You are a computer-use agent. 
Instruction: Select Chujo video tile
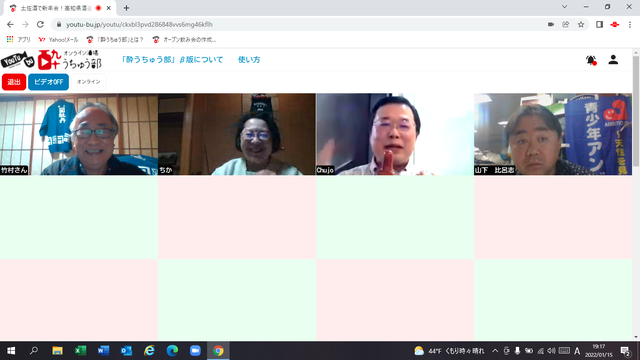pos(395,134)
